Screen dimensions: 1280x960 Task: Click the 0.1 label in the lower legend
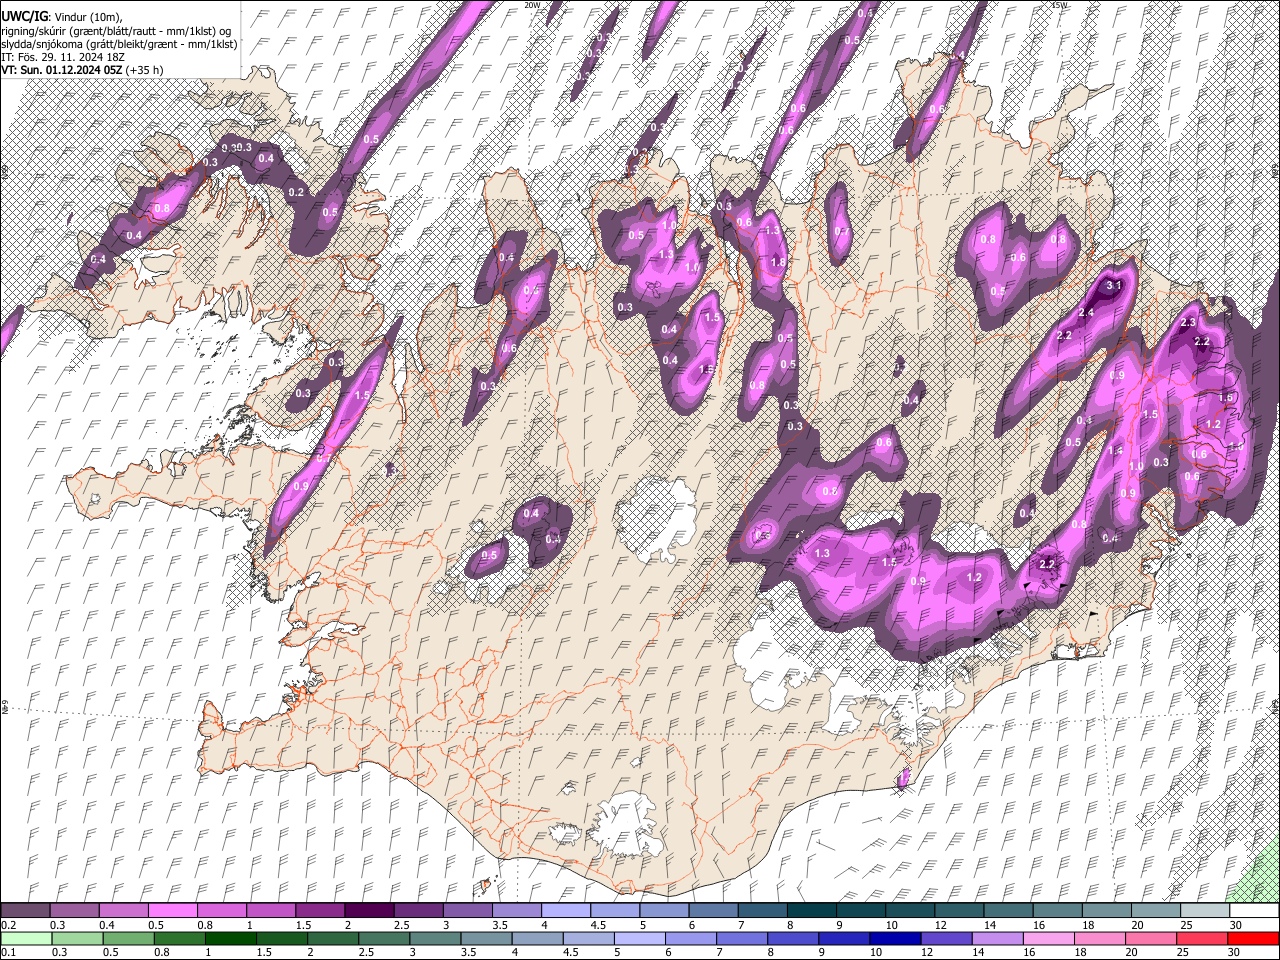coord(8,953)
